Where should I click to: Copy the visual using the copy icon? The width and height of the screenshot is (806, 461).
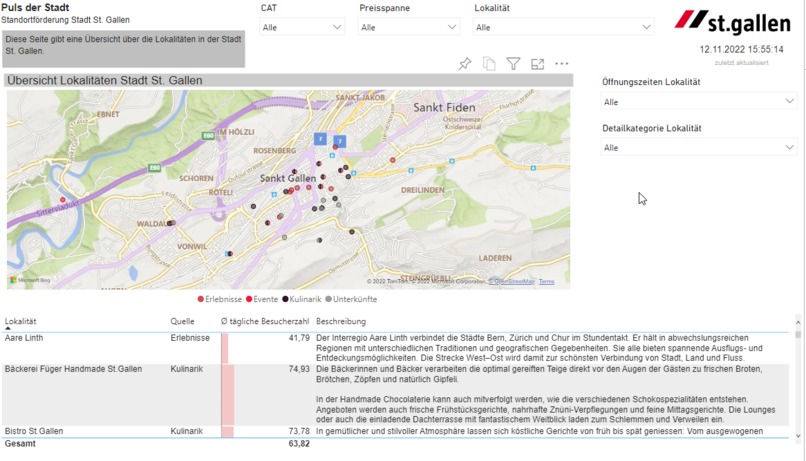click(x=489, y=64)
